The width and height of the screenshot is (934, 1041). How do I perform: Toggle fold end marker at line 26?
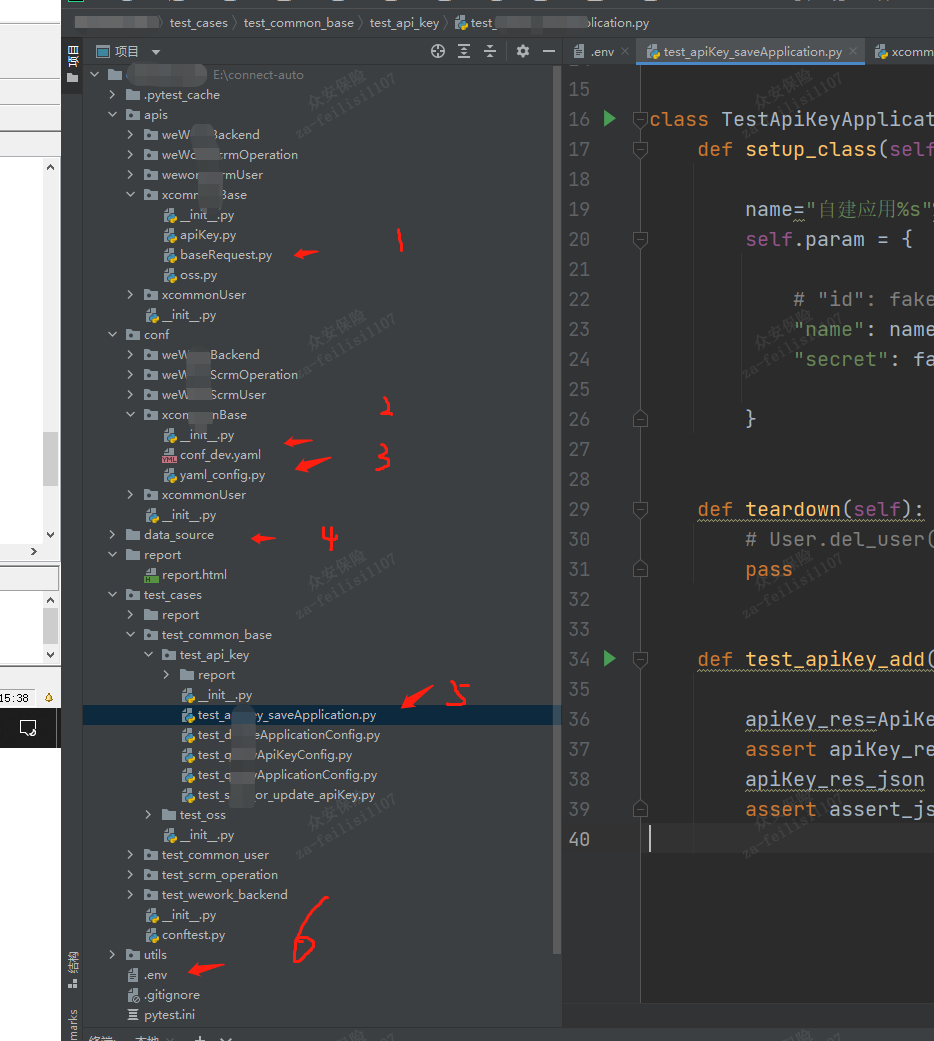(x=641, y=419)
